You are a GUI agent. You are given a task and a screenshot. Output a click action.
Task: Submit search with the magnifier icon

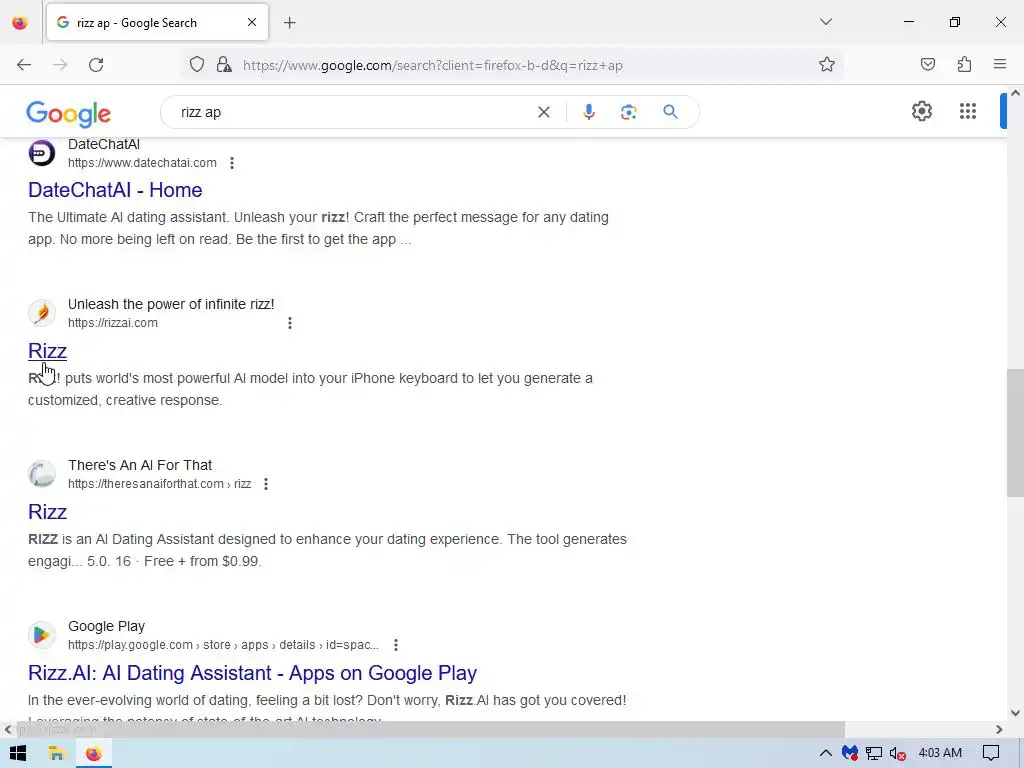coord(670,112)
